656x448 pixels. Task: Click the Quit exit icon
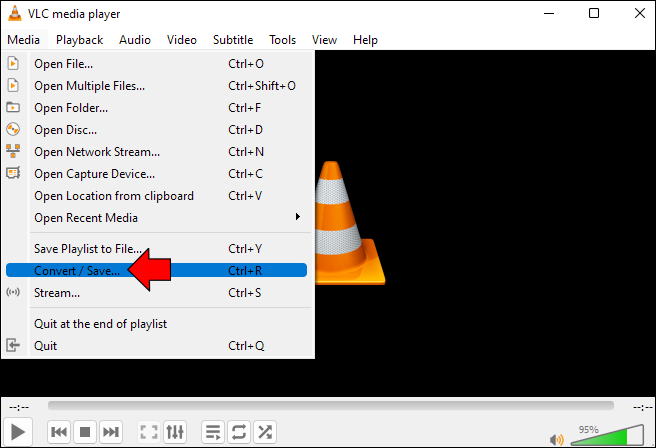[13, 345]
